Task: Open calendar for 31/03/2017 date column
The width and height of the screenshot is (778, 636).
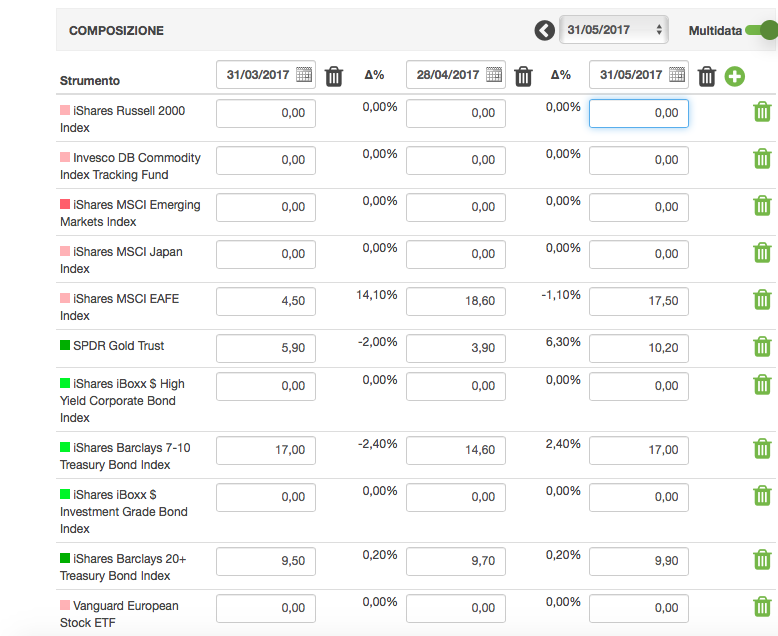Action: click(304, 74)
